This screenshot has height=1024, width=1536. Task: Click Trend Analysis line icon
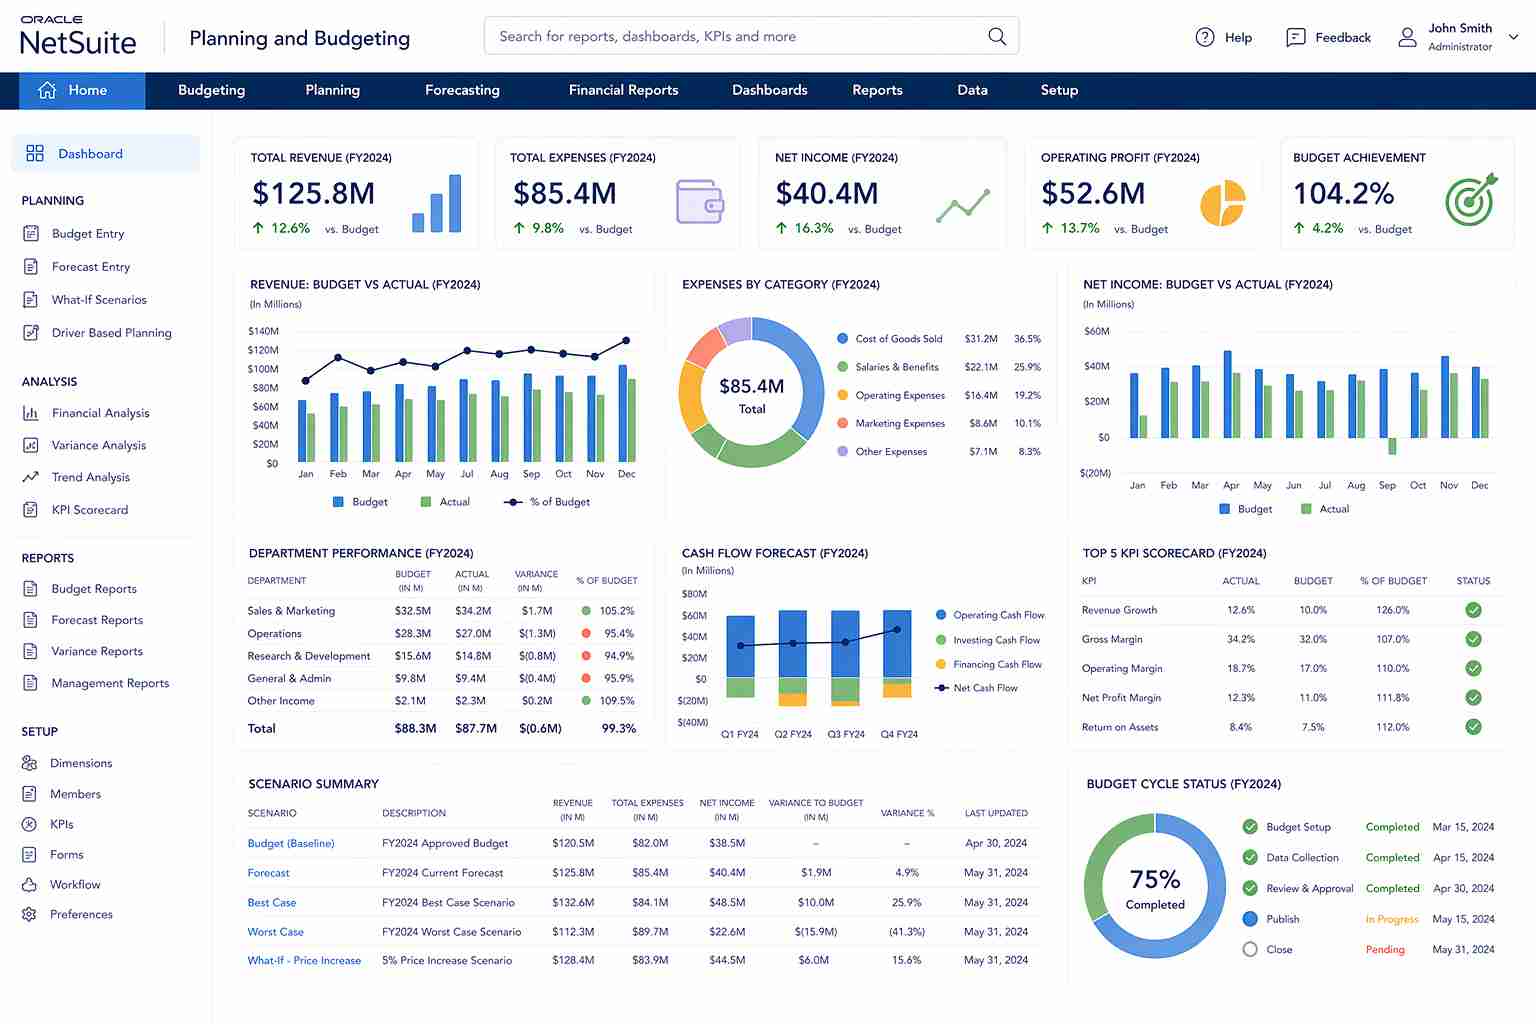[30, 477]
